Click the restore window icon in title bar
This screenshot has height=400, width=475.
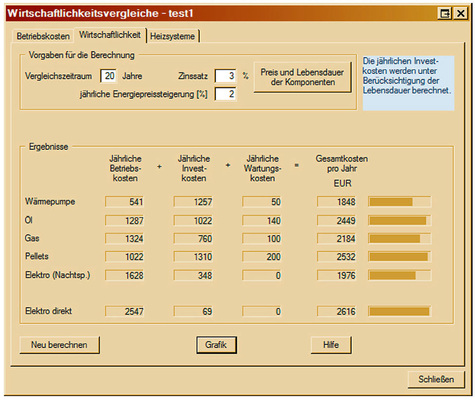445,13
